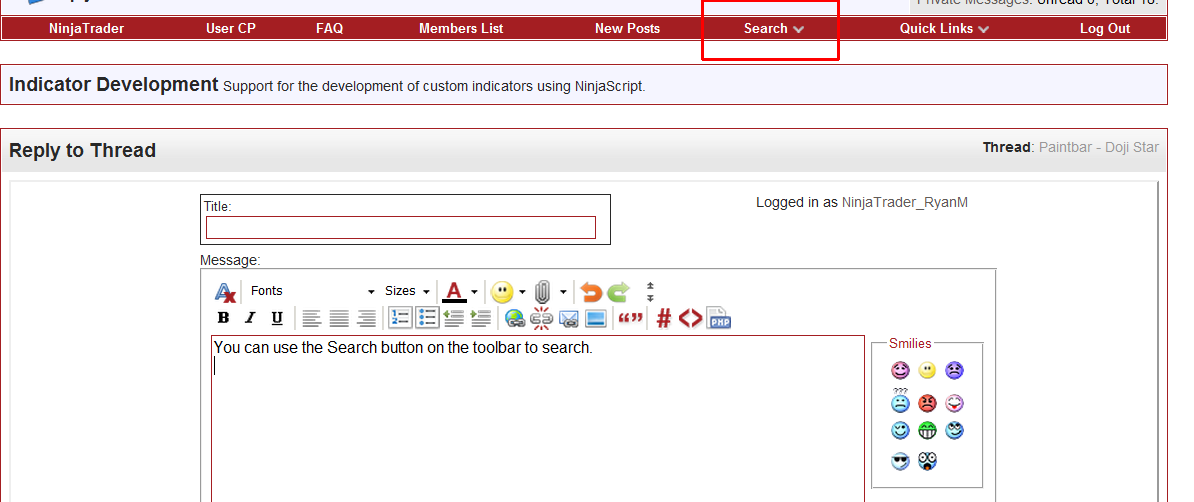Wrap selection in CODE tags (# icon)
The width and height of the screenshot is (1194, 502).
point(664,318)
